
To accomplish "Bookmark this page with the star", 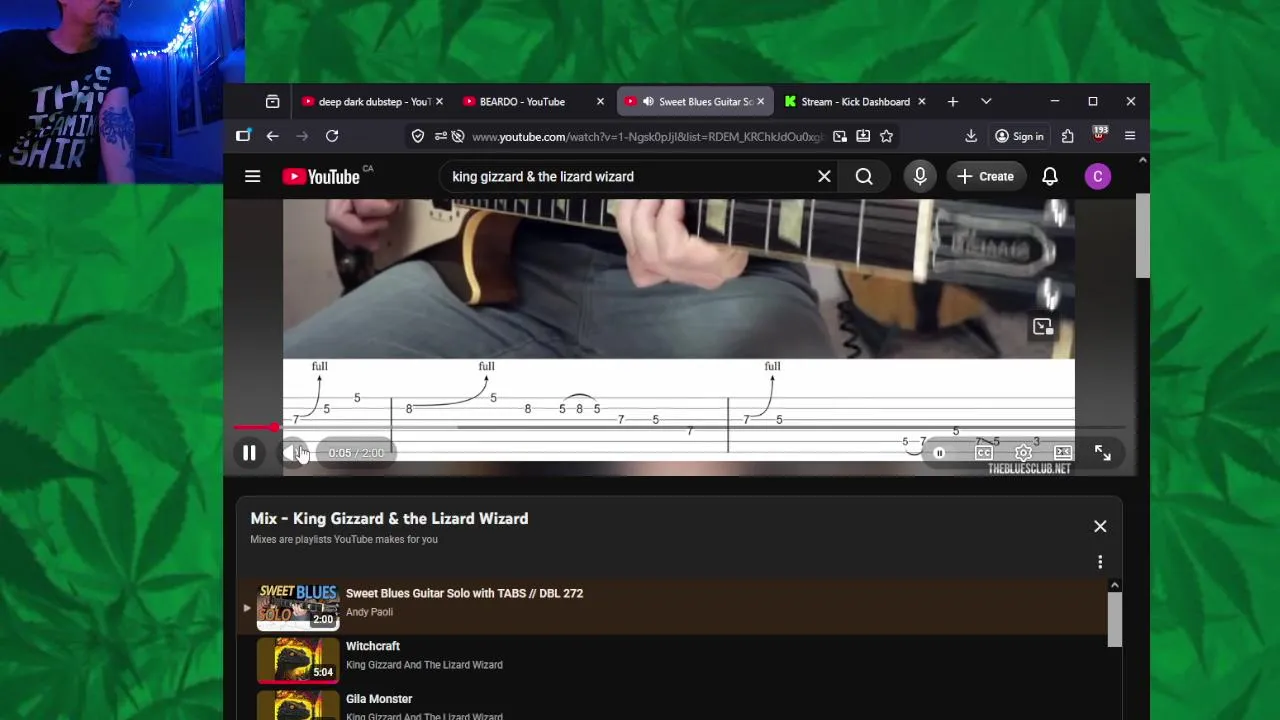I will coord(886,136).
